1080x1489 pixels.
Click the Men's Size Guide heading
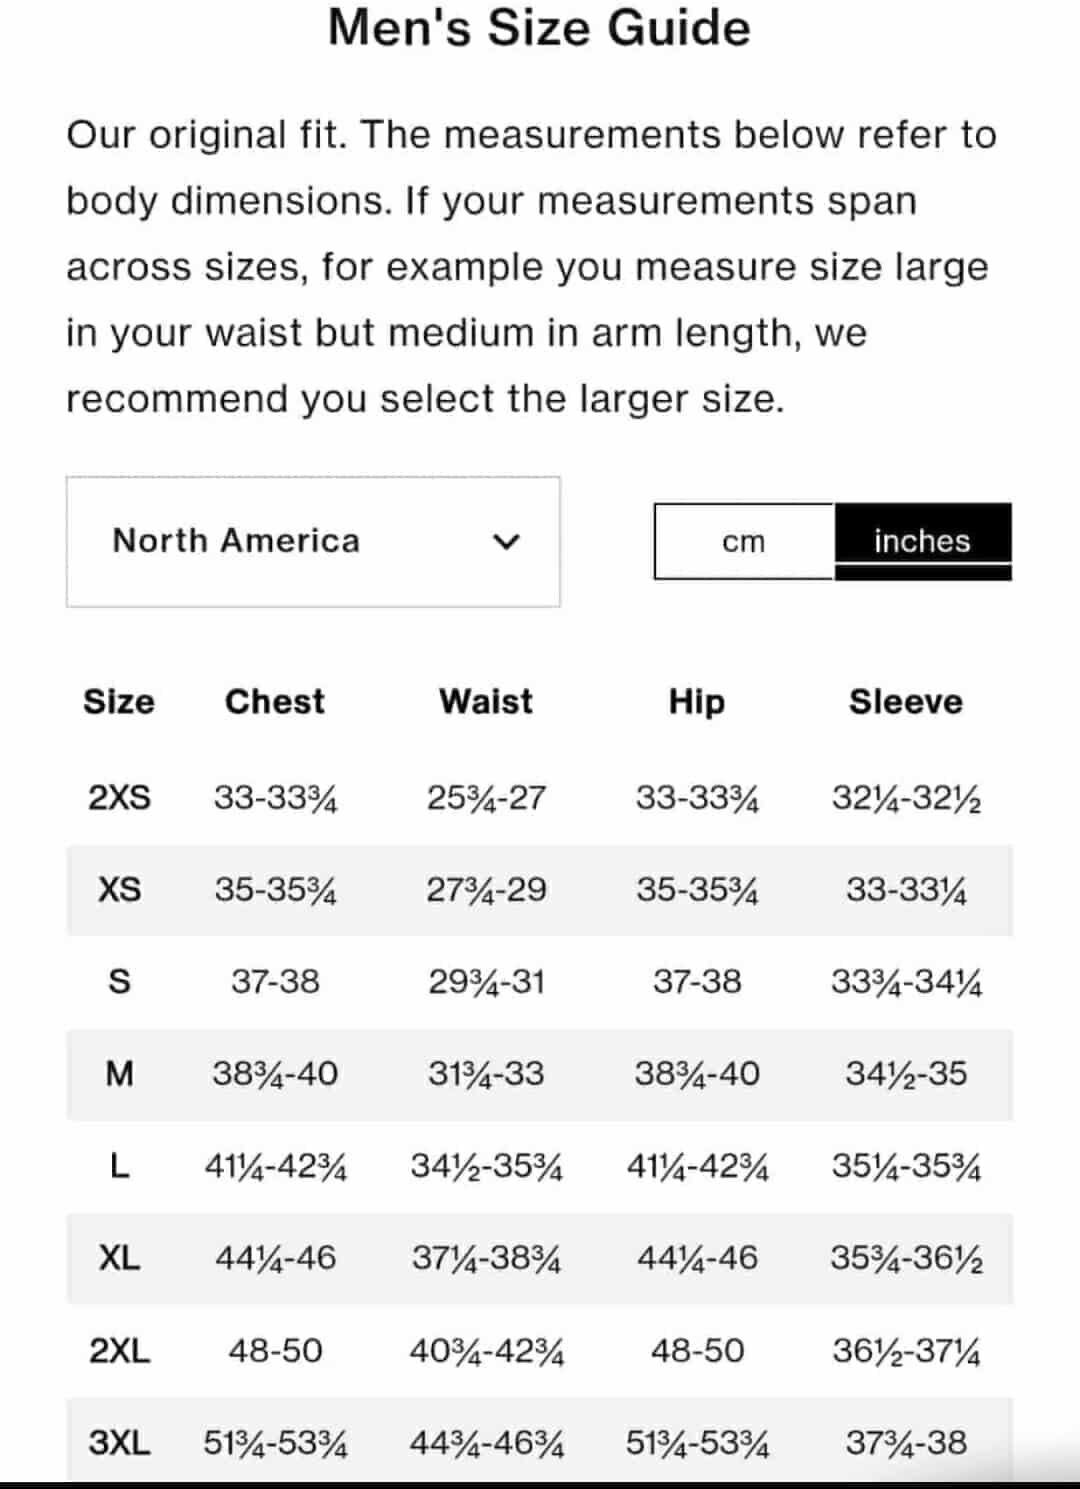(x=539, y=28)
